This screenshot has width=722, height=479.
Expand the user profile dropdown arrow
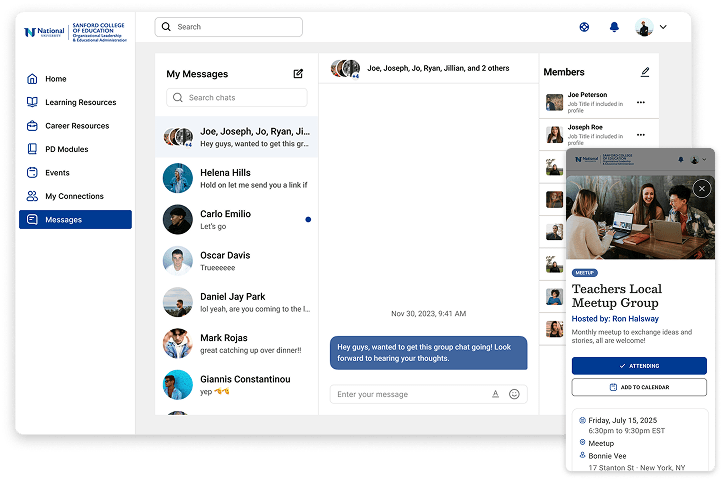pos(663,28)
